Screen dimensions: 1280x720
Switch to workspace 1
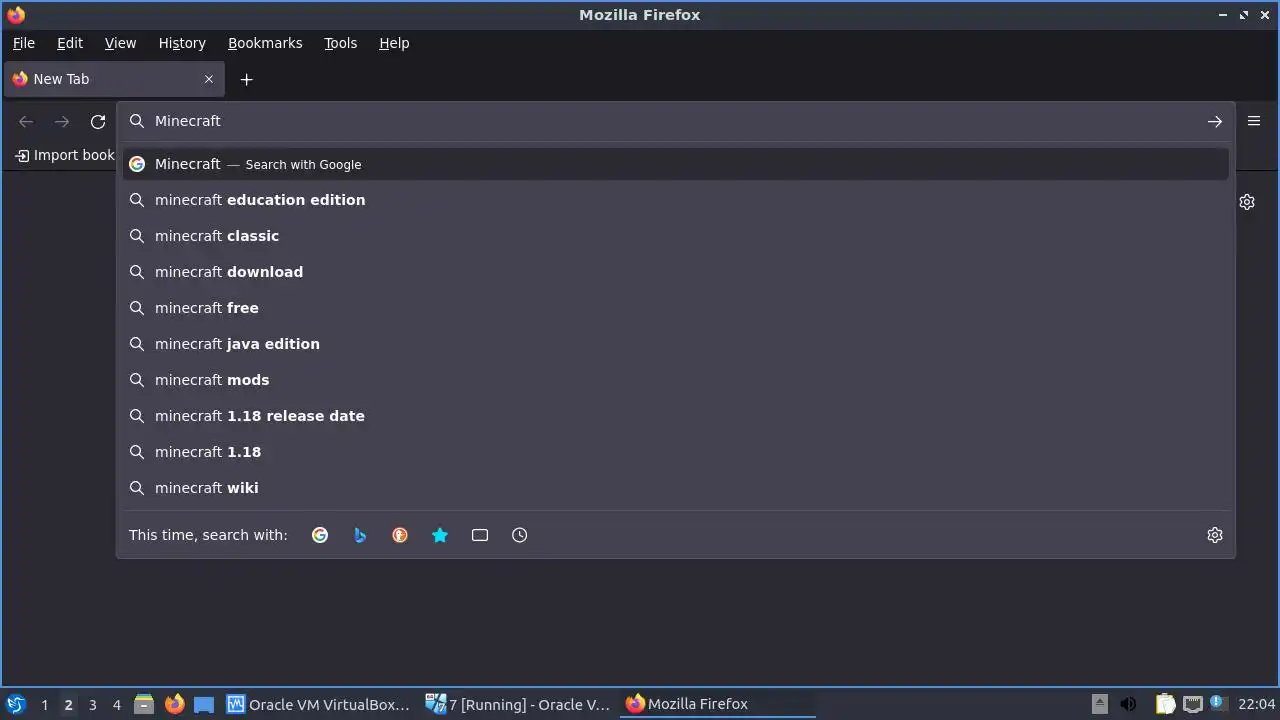44,705
